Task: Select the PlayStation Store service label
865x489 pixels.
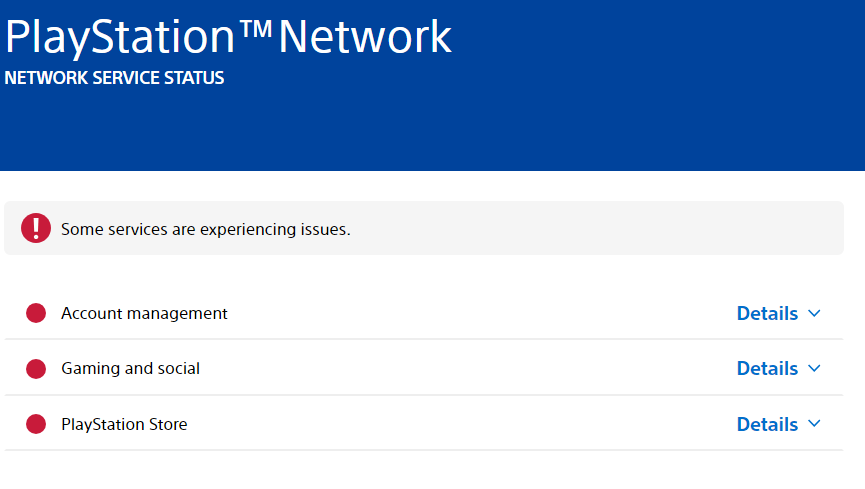Action: pos(124,424)
